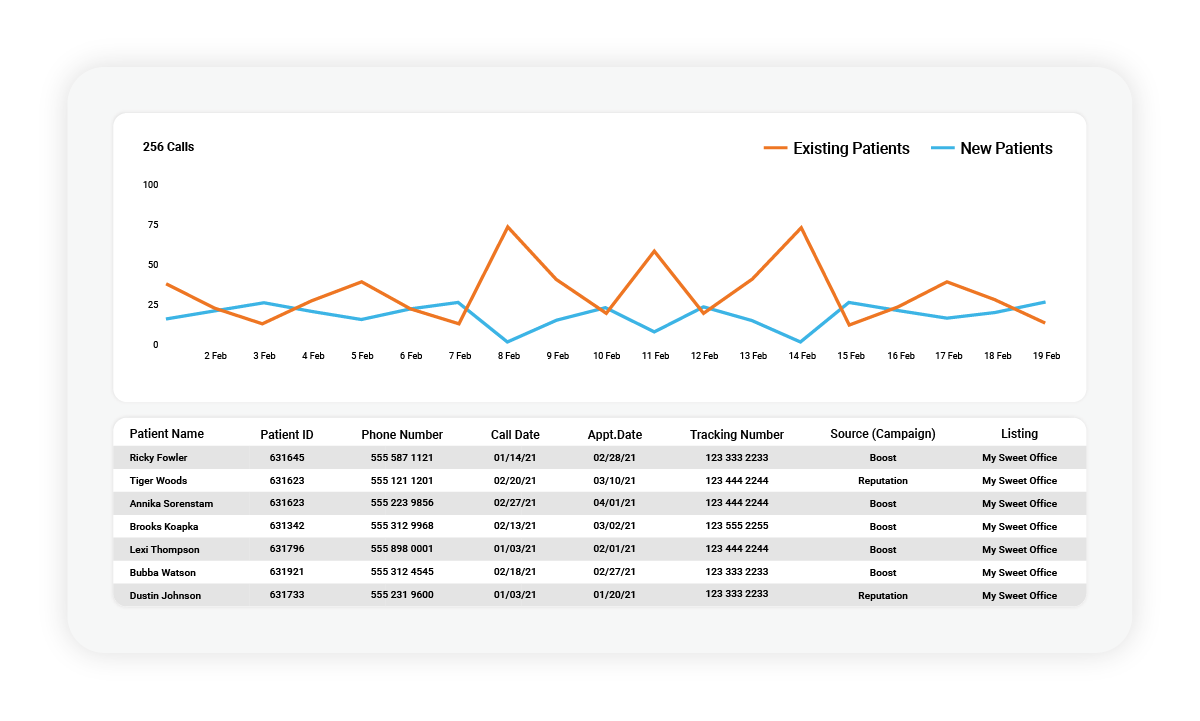Image resolution: width=1200 pixels, height=721 pixels.
Task: Select the 11 Feb axis label
Action: [656, 355]
